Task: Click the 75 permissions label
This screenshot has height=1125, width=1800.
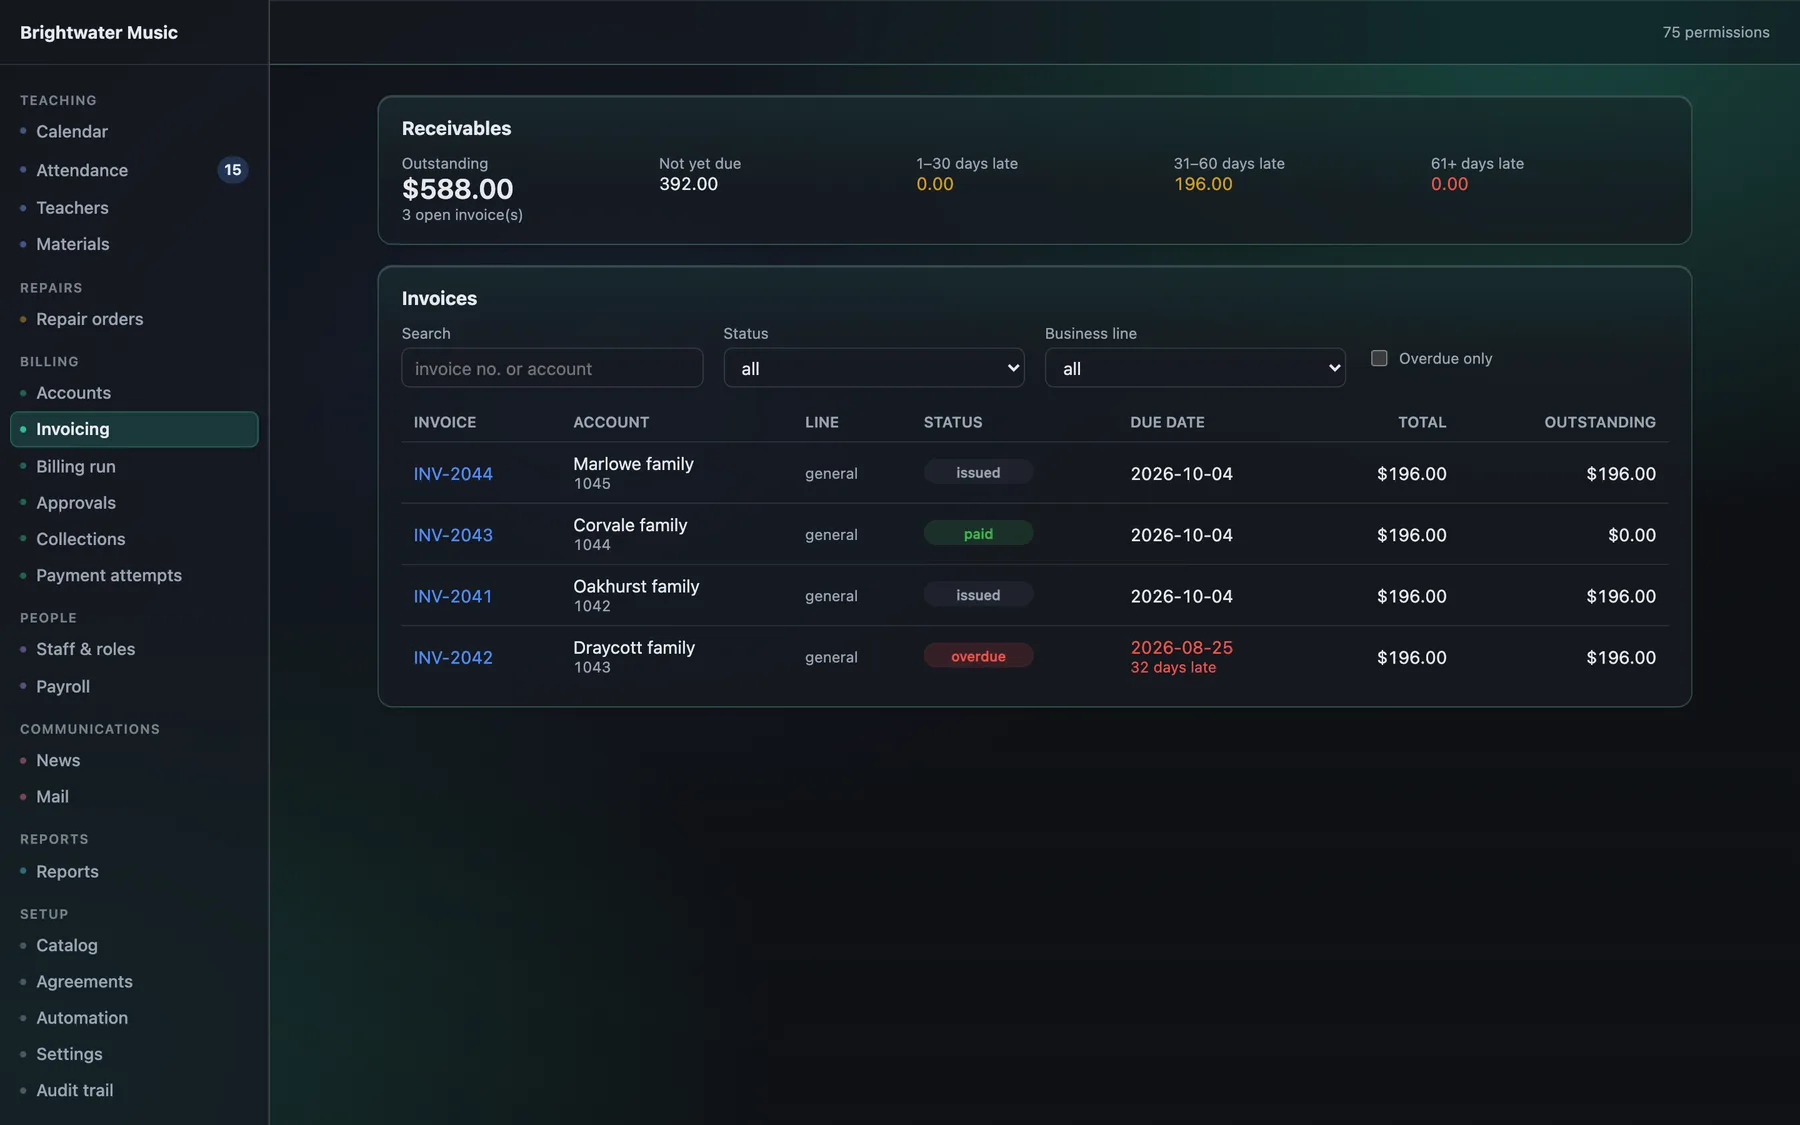Action: tap(1716, 32)
